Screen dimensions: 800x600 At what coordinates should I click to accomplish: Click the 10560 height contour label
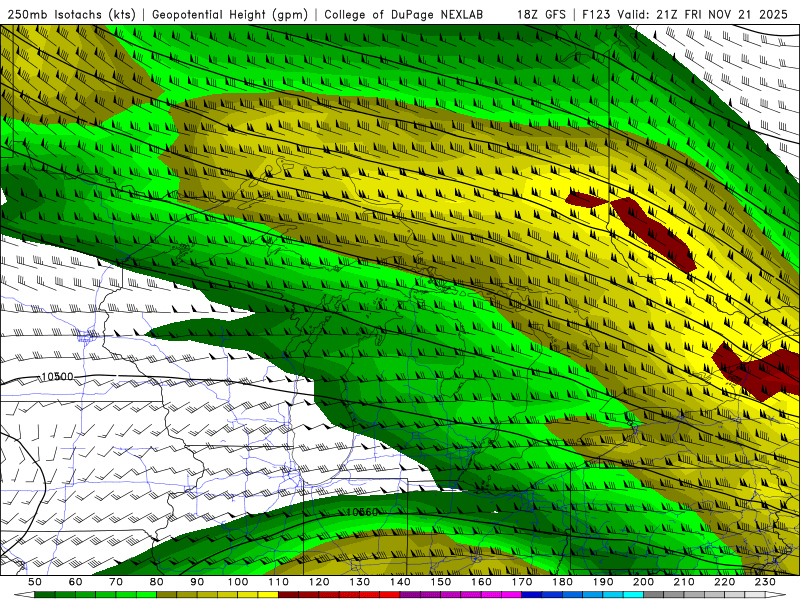tap(362, 512)
